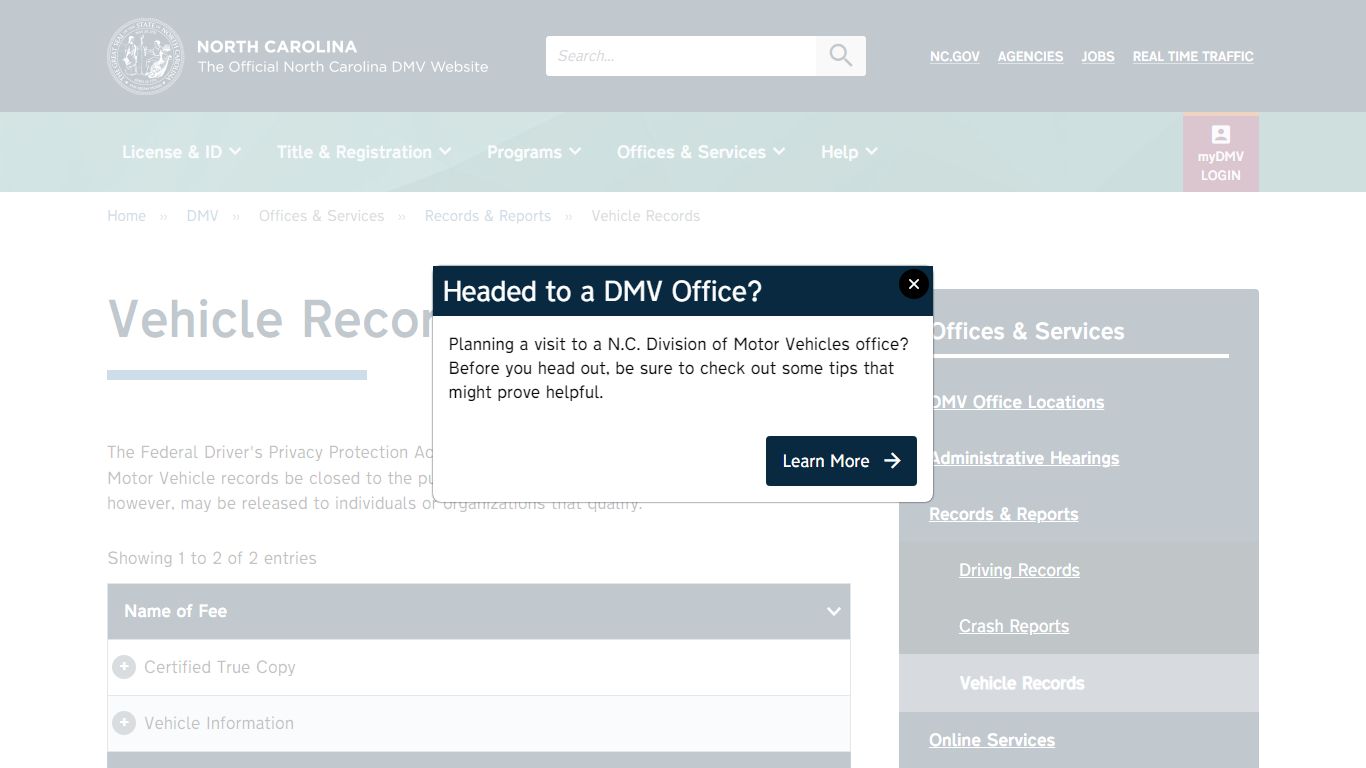
Task: Click the Learn More button
Action: point(841,461)
